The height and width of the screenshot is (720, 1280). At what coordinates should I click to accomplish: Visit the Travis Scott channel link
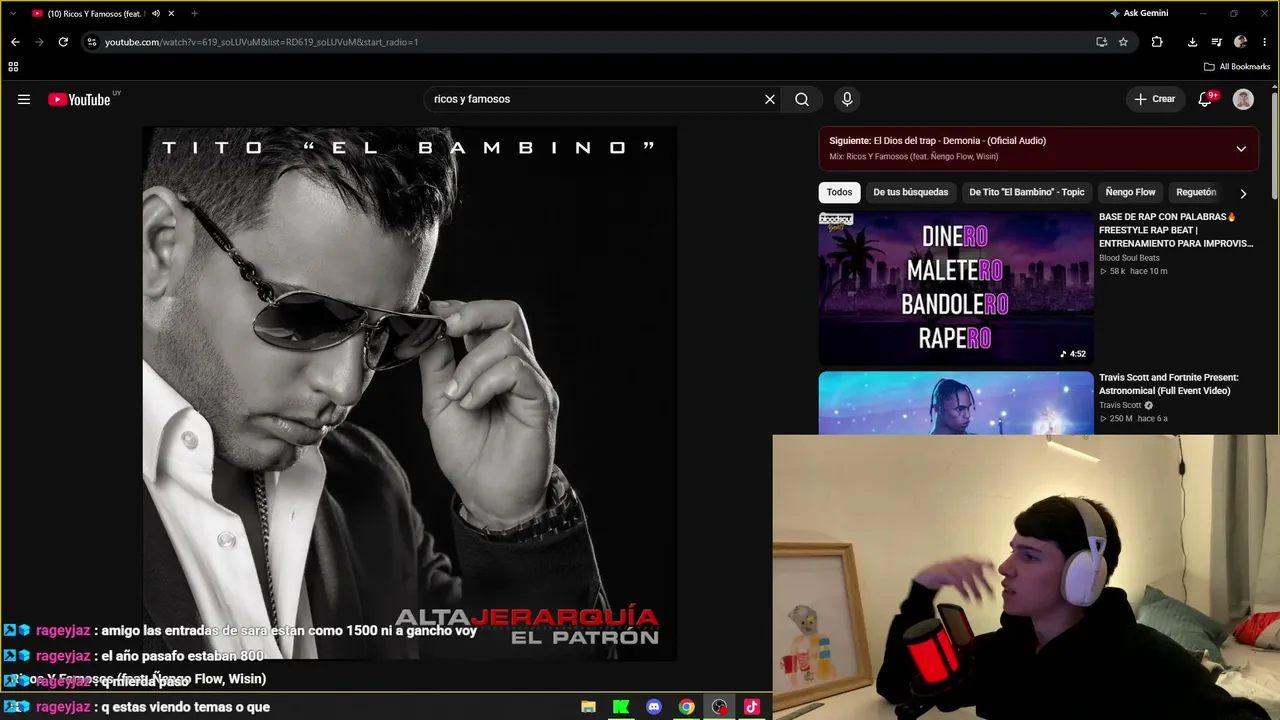(x=1120, y=405)
